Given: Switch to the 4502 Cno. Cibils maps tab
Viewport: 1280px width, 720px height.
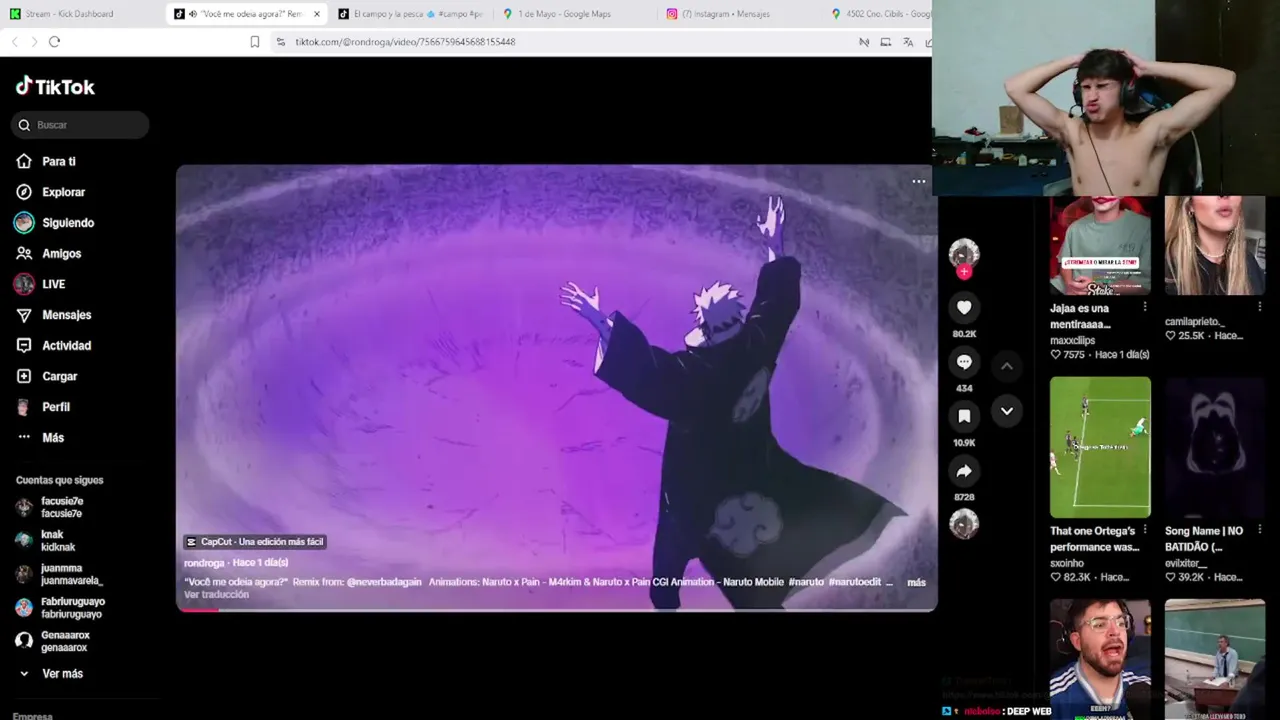Looking at the screenshot, I should point(880,14).
